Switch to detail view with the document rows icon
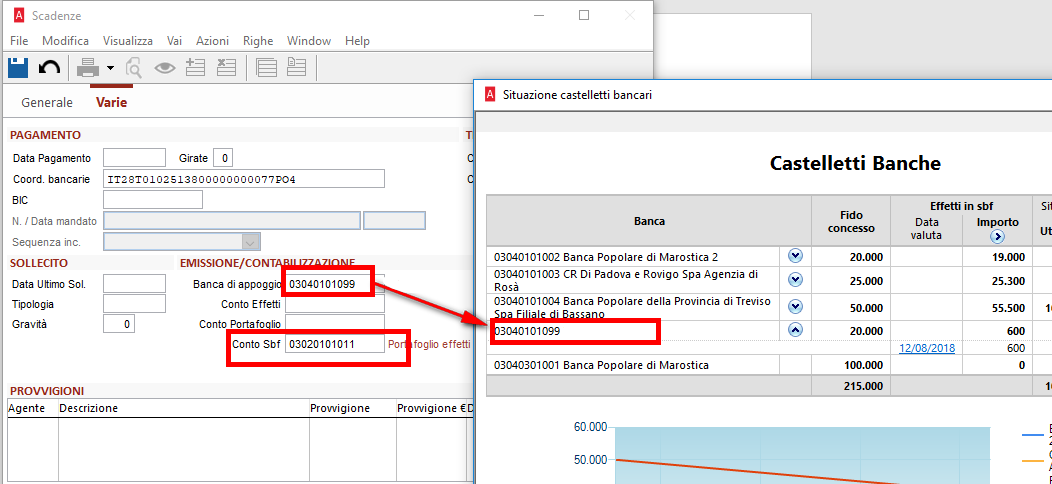 click(x=297, y=67)
